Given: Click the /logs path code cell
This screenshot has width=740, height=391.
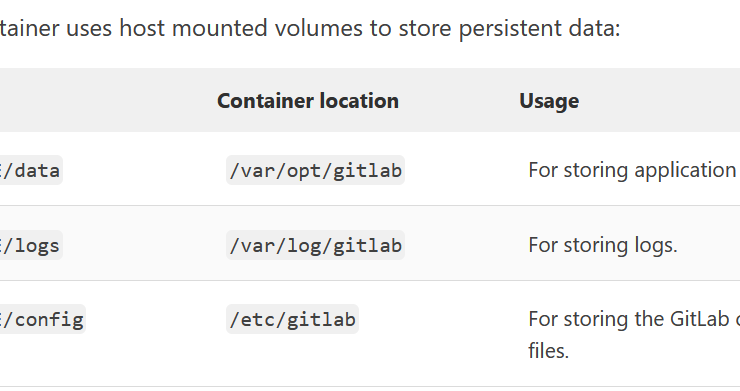Looking at the screenshot, I should (x=31, y=245).
